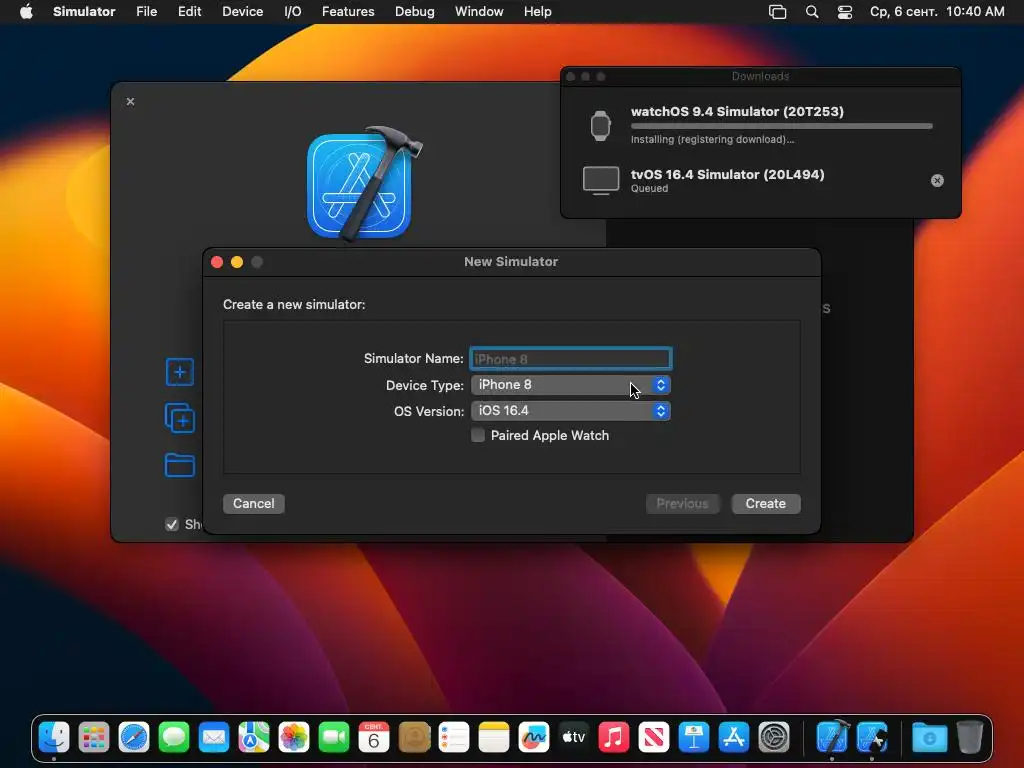The height and width of the screenshot is (768, 1024).
Task: Click the Previous button
Action: coord(682,504)
